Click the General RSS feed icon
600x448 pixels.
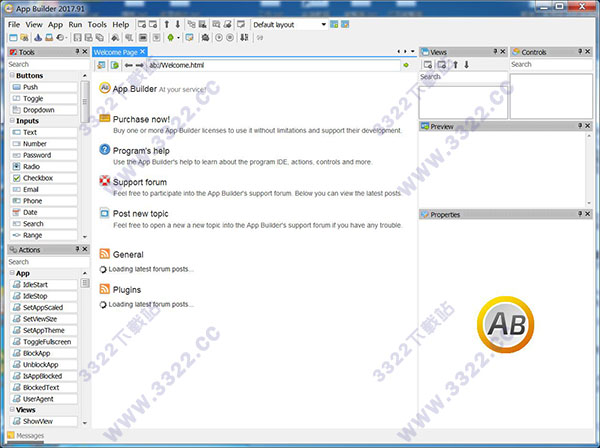pyautogui.click(x=104, y=254)
